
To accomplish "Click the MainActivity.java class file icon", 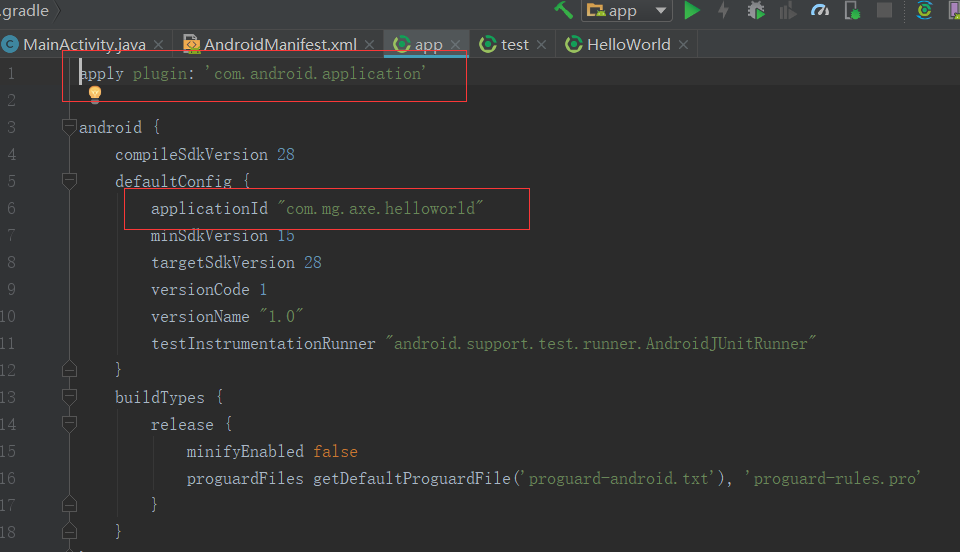I will coord(10,44).
